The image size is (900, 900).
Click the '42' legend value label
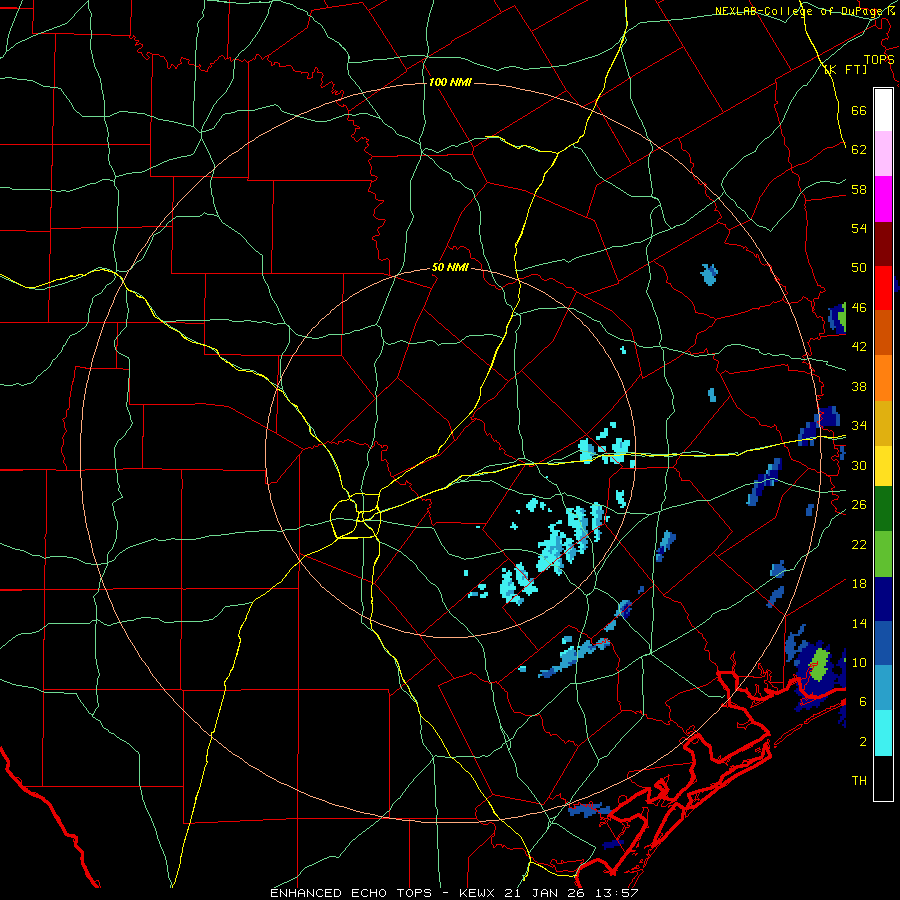coord(859,347)
